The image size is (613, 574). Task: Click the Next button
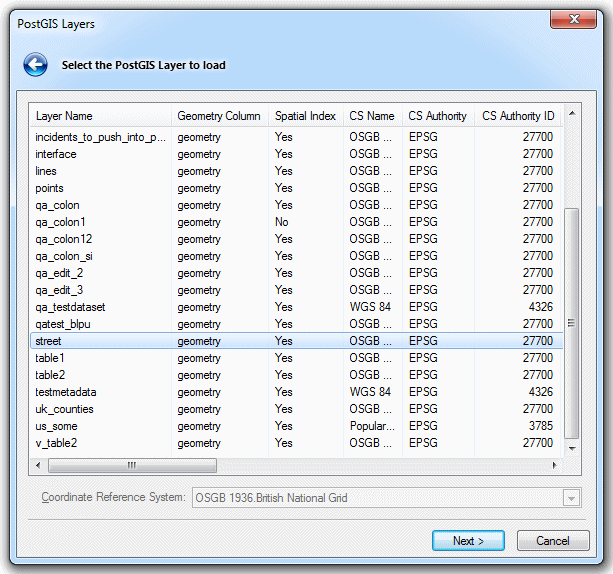coord(468,541)
